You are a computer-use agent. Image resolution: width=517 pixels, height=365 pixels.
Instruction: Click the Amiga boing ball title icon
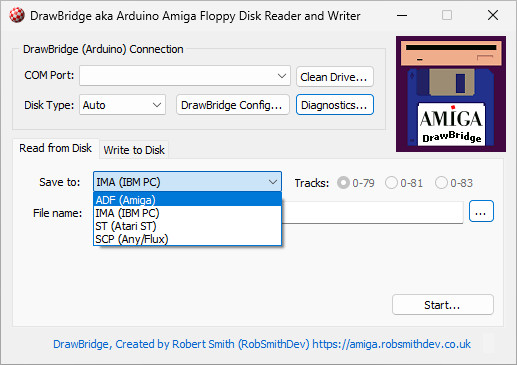click(x=16, y=15)
